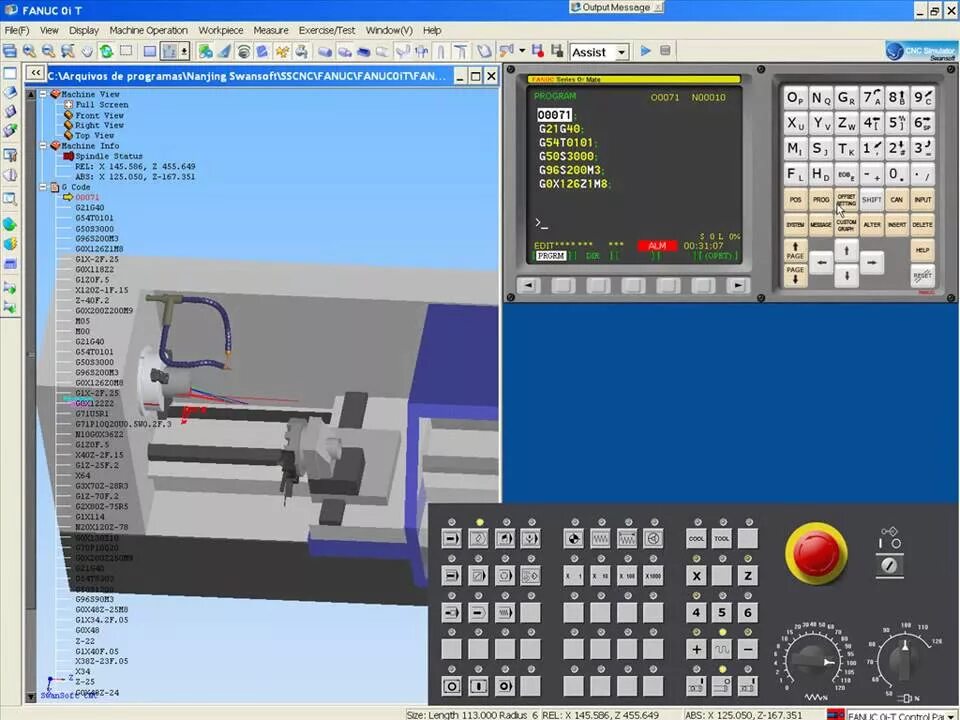Select O0071 program in G Code tree
The image size is (960, 720).
point(87,197)
